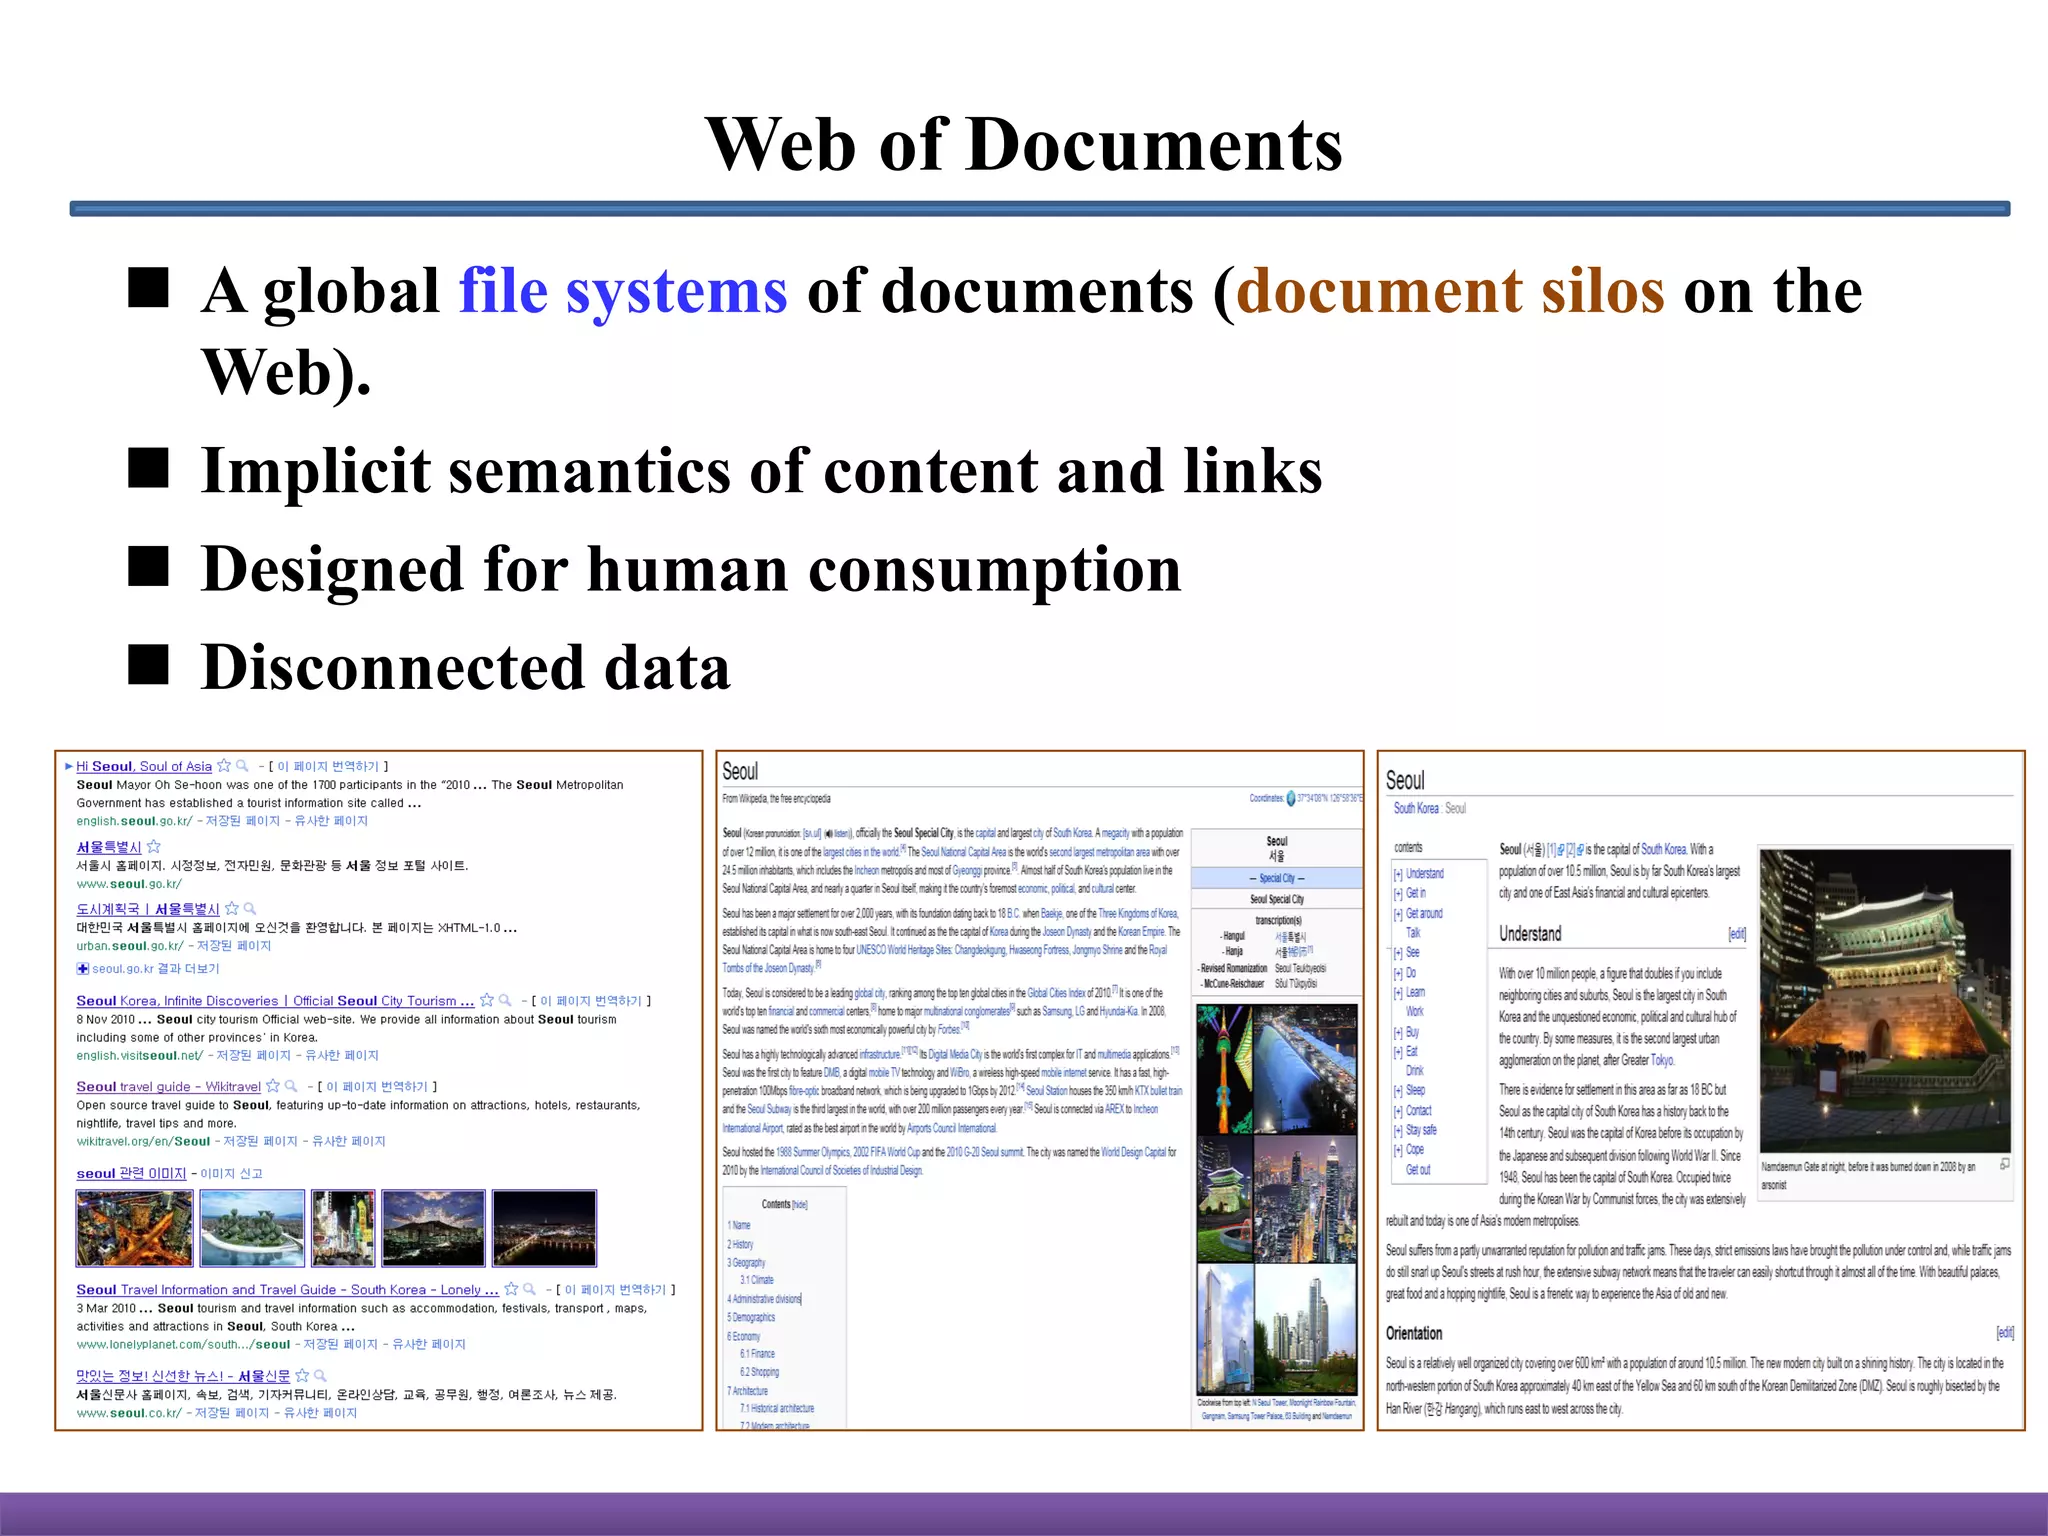Open the Hi Seoul, Soul of Asia result link

pyautogui.click(x=144, y=766)
